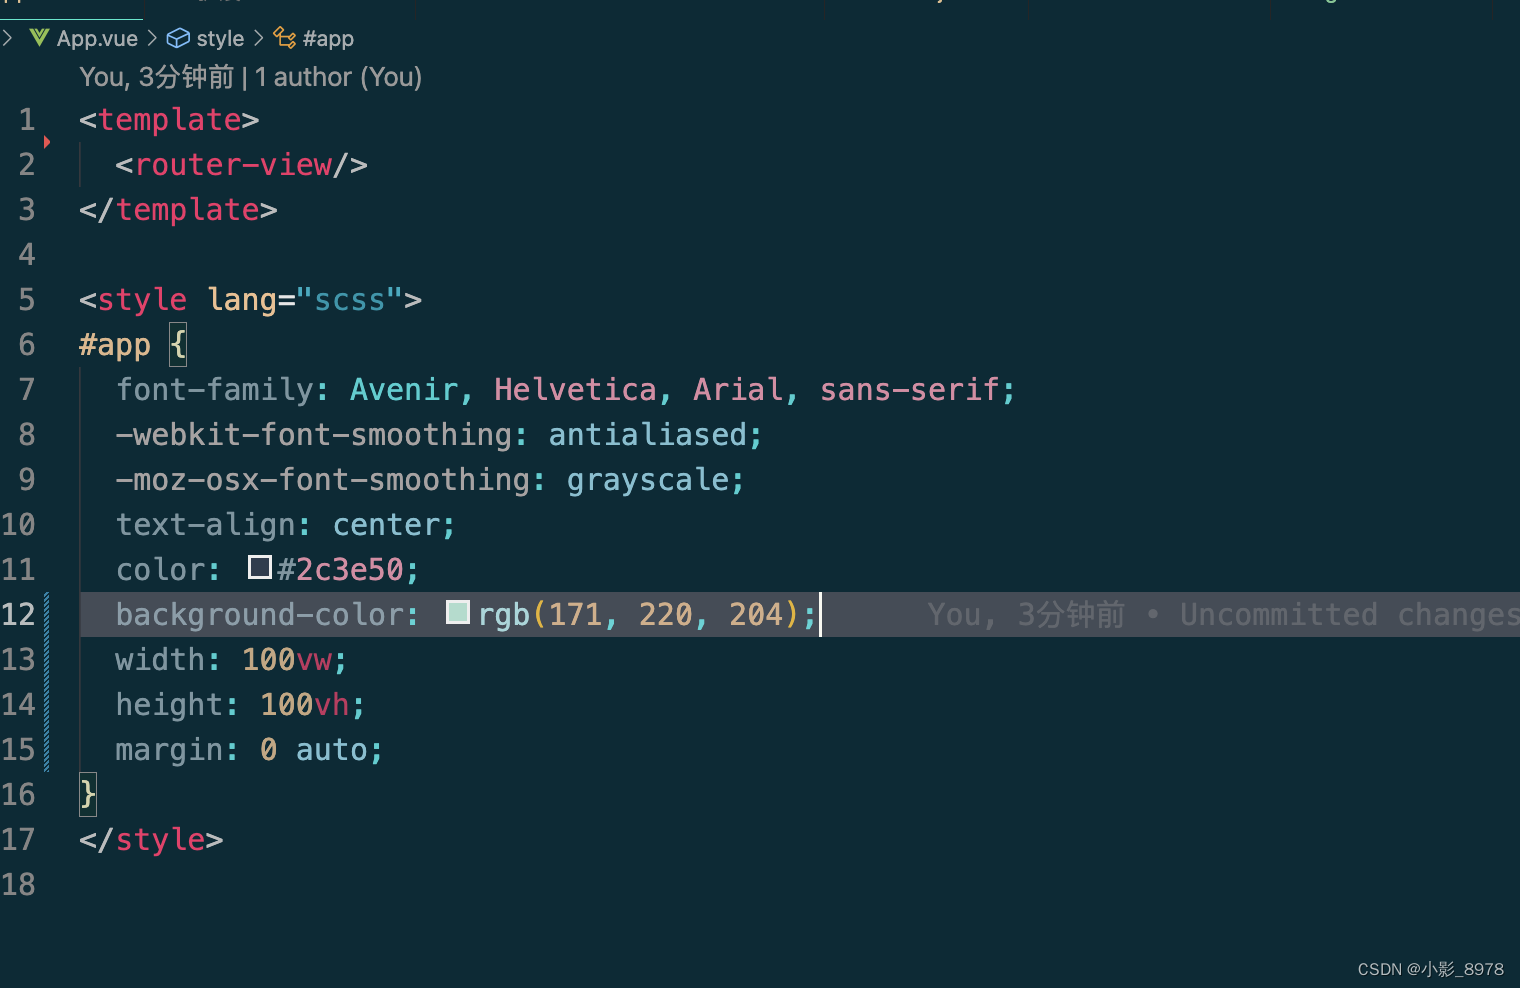Click the cube symbol icon before "style"
1520x988 pixels.
click(x=177, y=38)
